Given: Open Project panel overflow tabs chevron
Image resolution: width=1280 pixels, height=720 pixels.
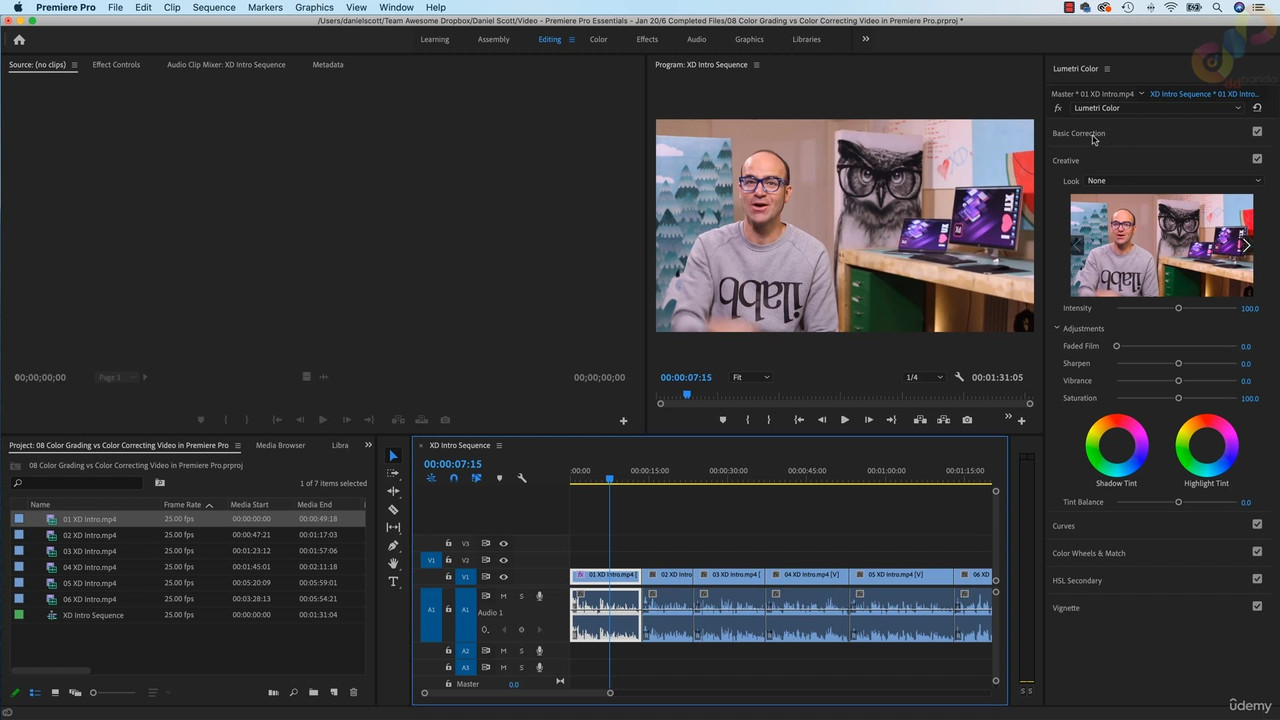Looking at the screenshot, I should 368,445.
